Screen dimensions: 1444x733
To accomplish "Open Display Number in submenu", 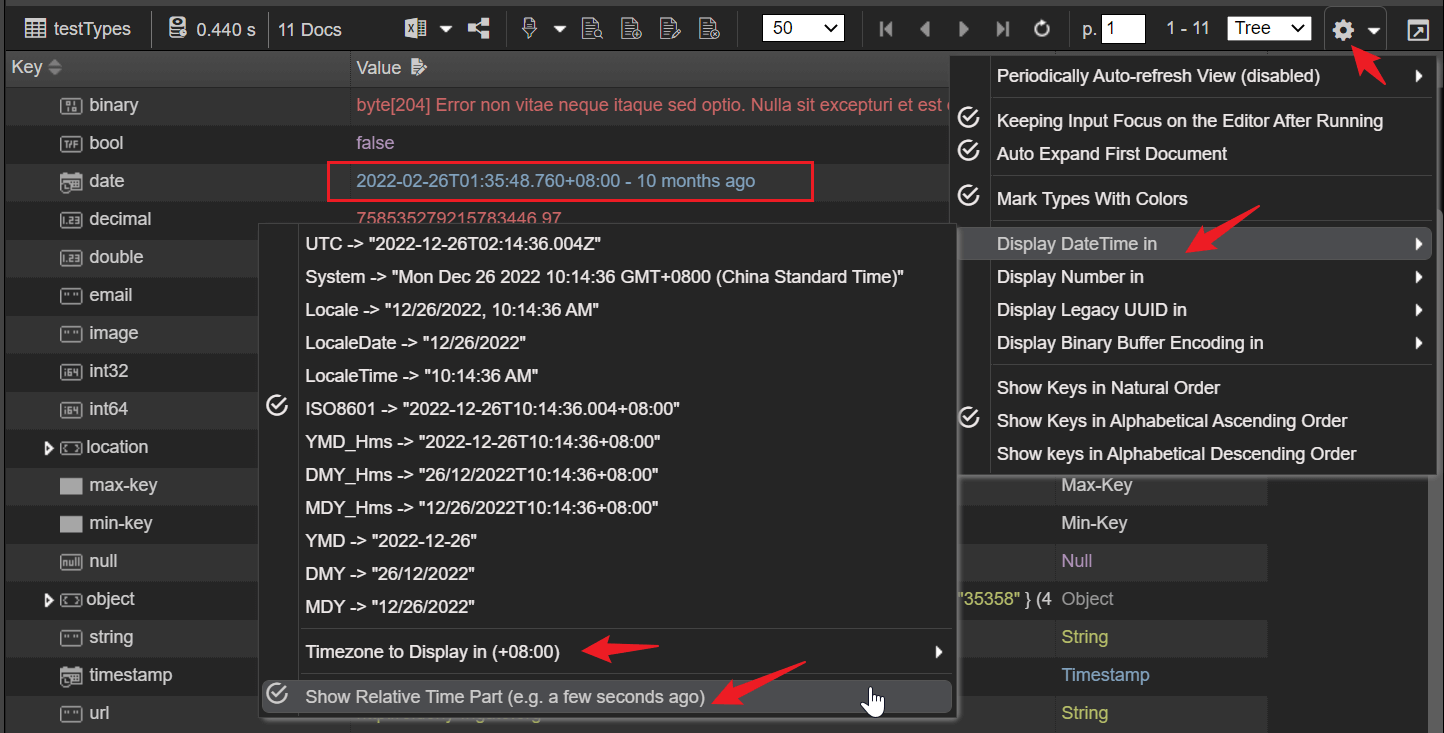I will point(1194,277).
